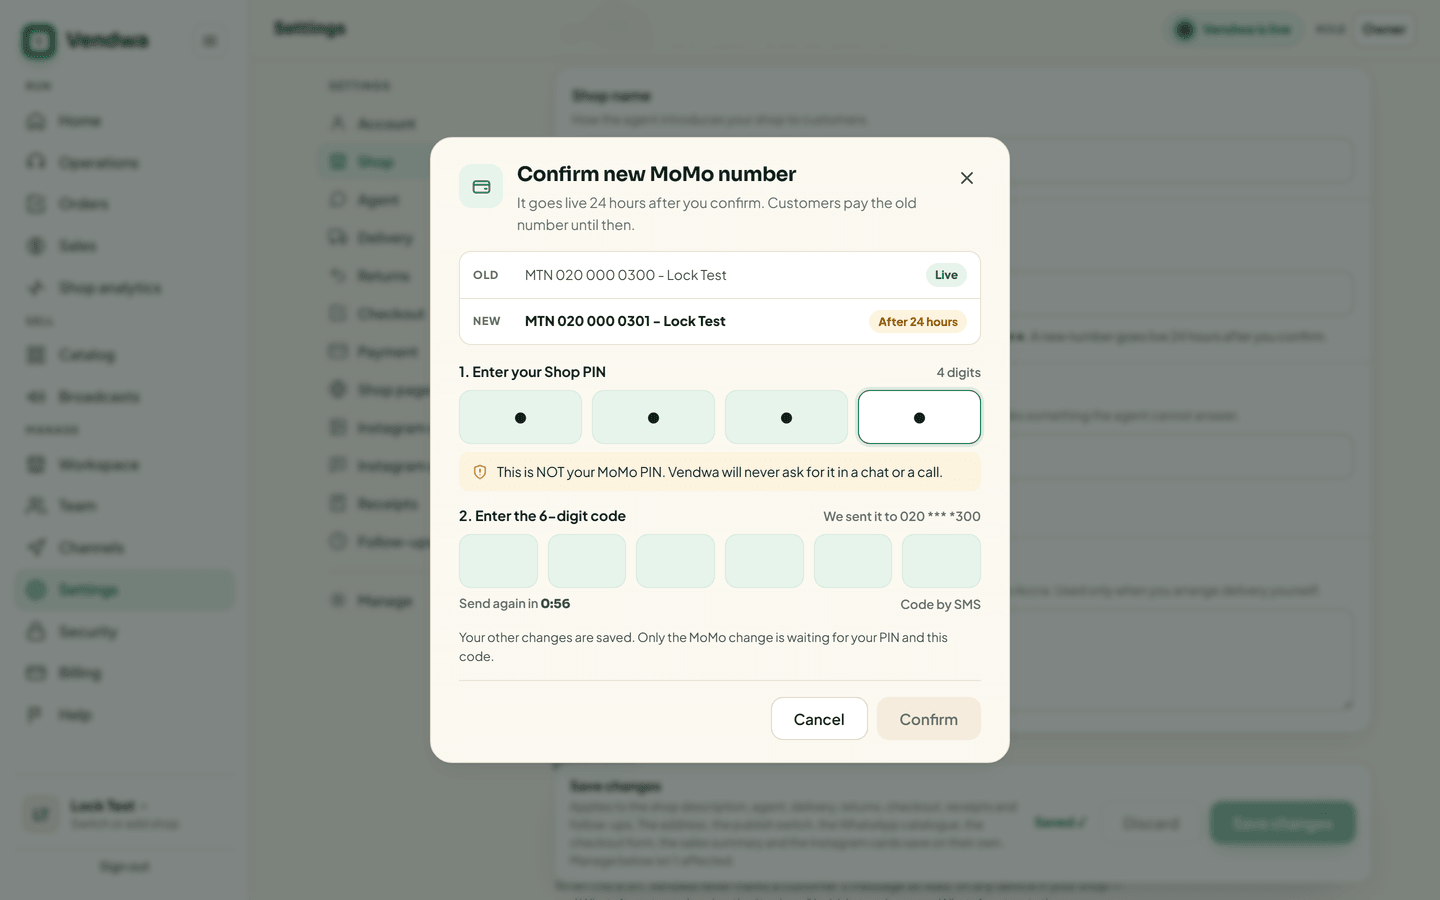Viewport: 1440px width, 900px height.
Task: Open Team in the sidebar
Action: click(125, 506)
